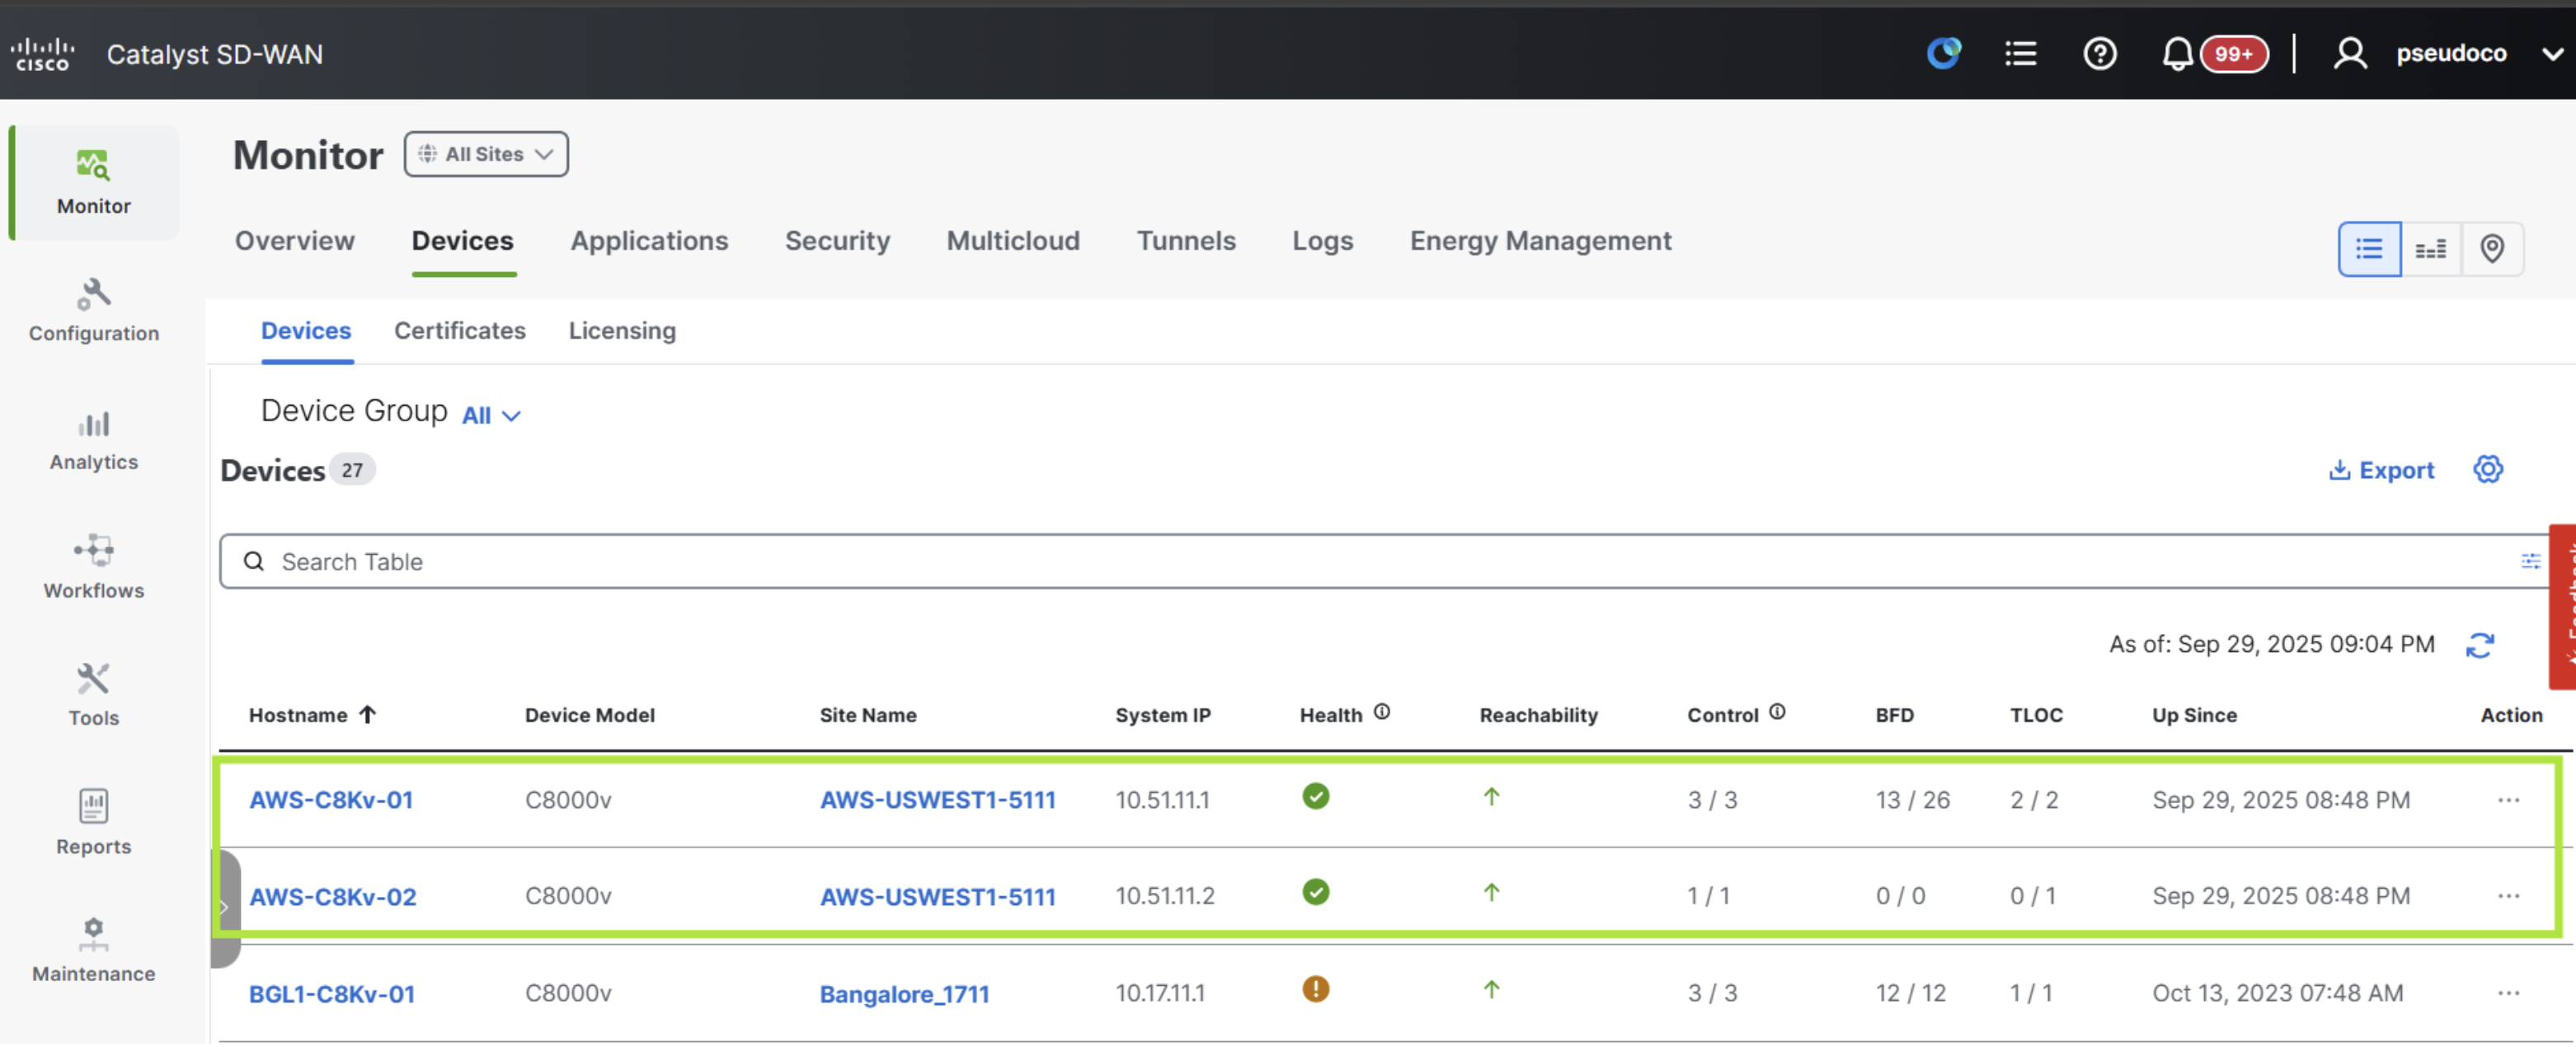2576x1047 pixels.
Task: Open the Reports section in sidebar
Action: 94,824
